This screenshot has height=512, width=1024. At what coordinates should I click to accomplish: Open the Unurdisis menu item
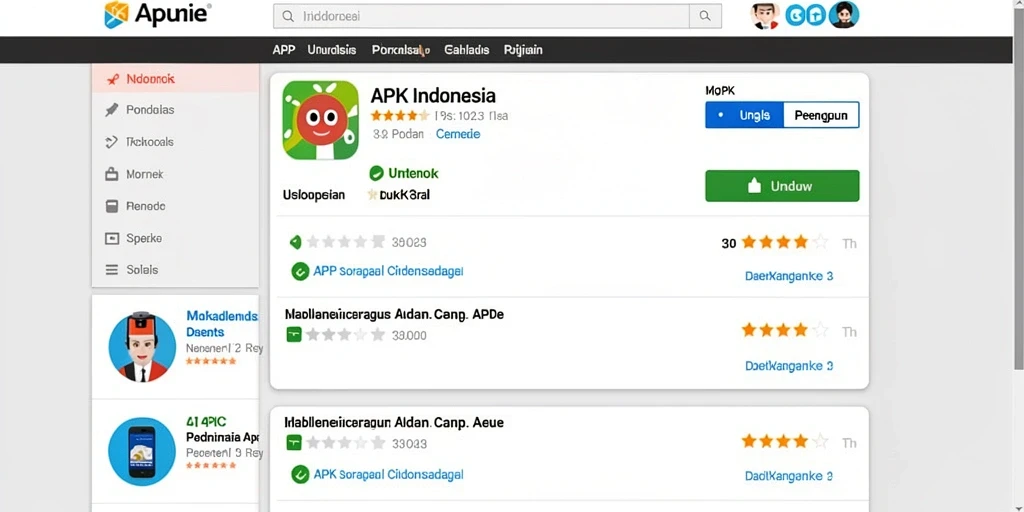pyautogui.click(x=332, y=50)
